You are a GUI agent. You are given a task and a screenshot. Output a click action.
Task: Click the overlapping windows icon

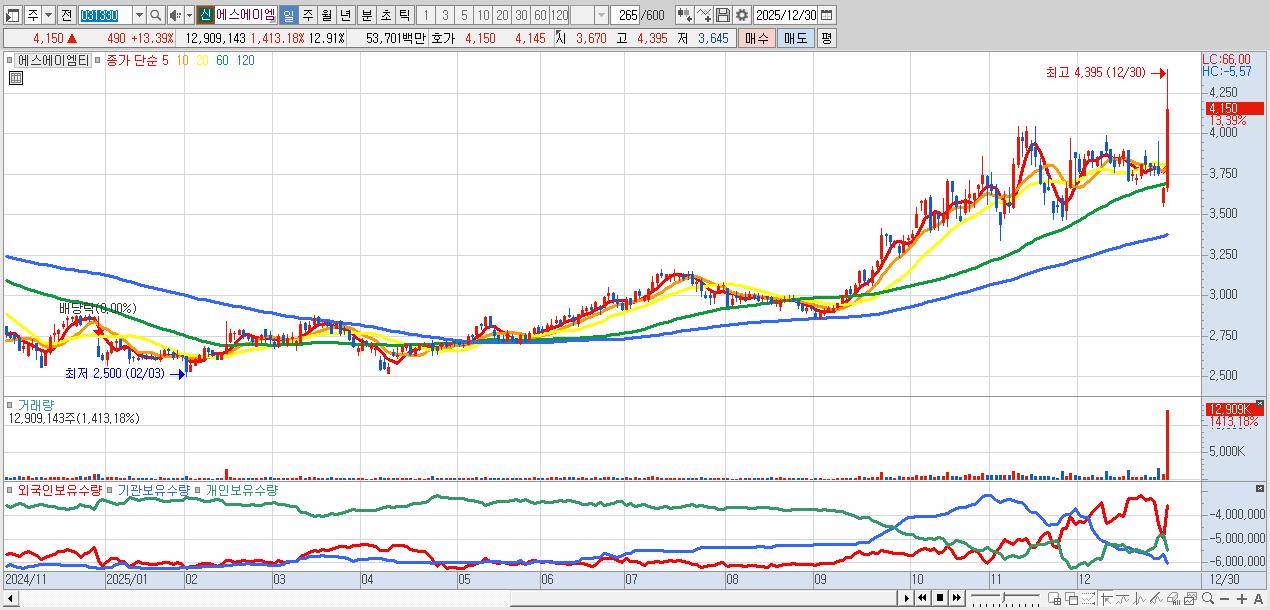point(1071,599)
